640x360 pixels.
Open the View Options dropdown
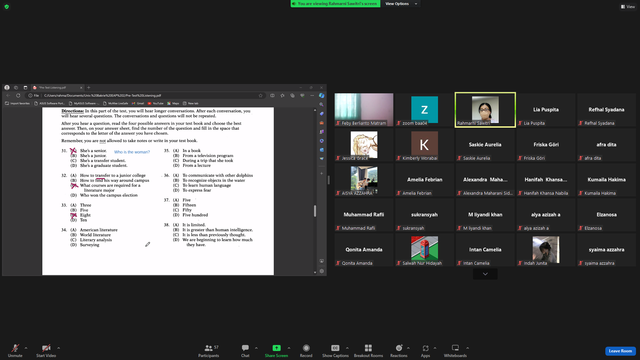click(x=401, y=4)
